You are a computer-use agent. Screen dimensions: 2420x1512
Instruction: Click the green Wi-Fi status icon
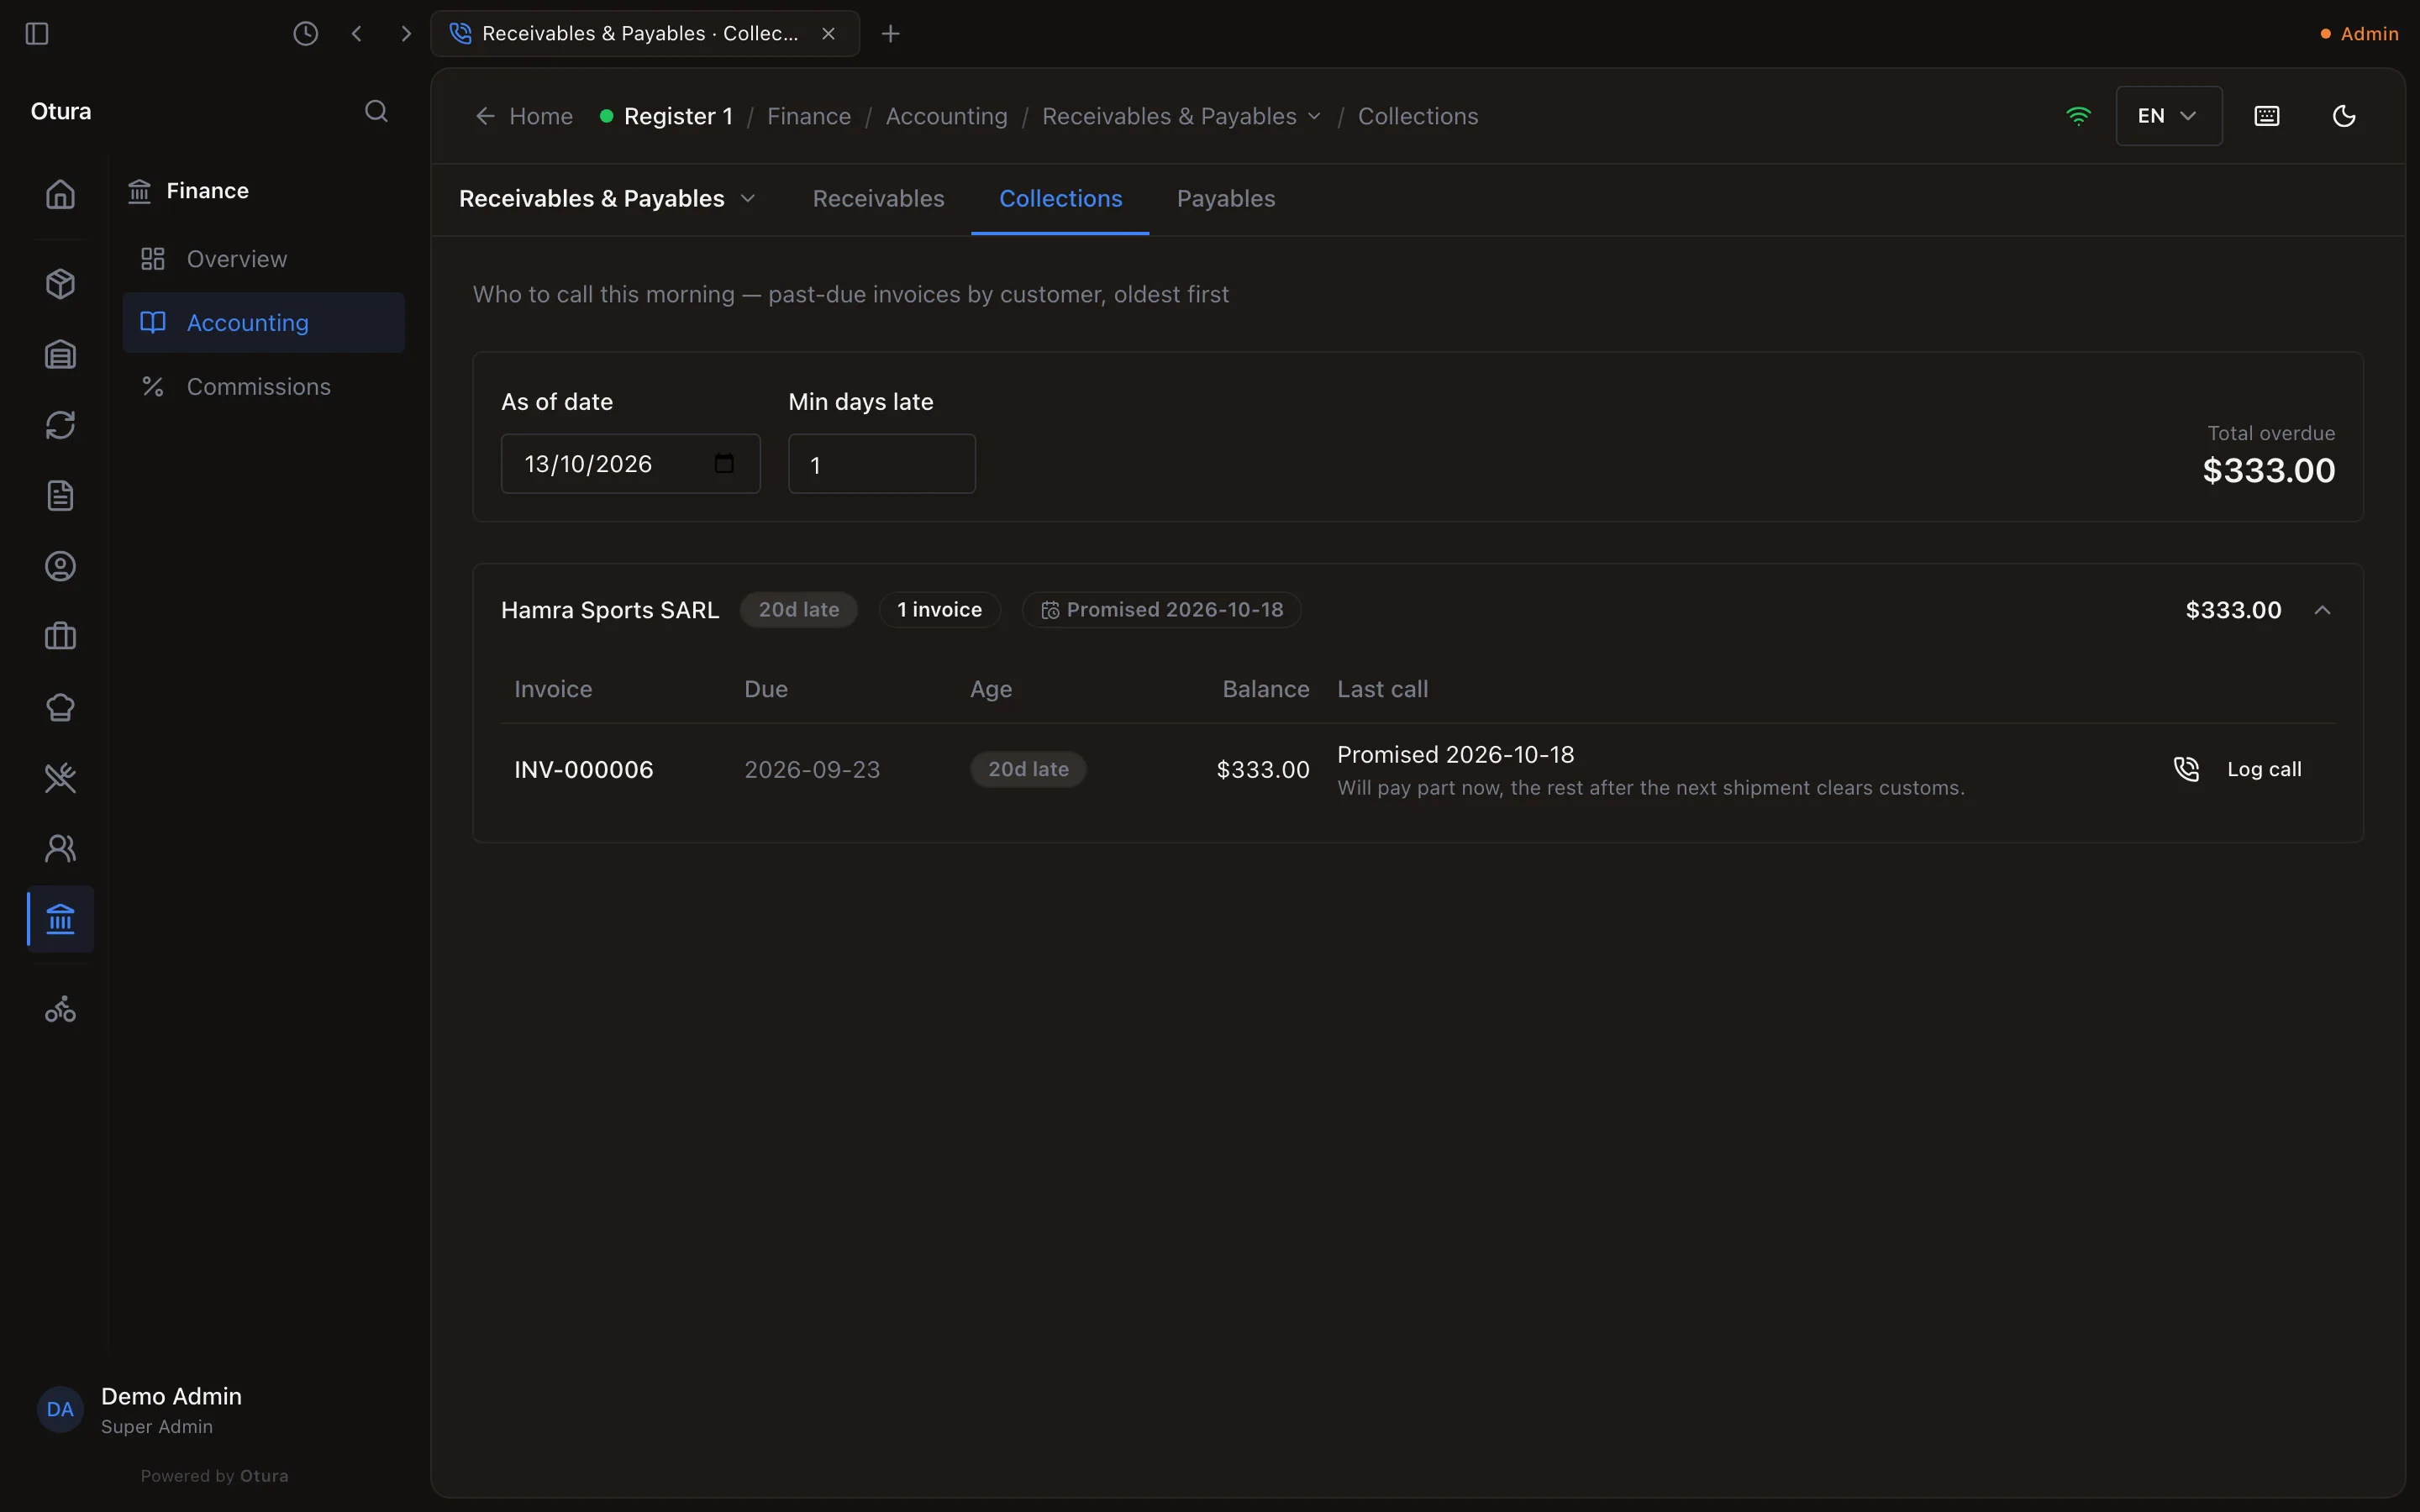pyautogui.click(x=2078, y=116)
